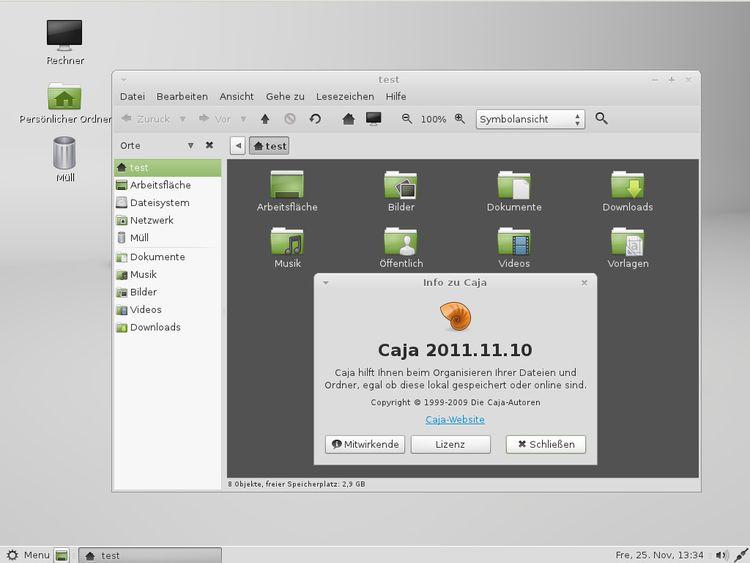The image size is (750, 563).
Task: Open the Caja-Website link
Action: tap(455, 420)
